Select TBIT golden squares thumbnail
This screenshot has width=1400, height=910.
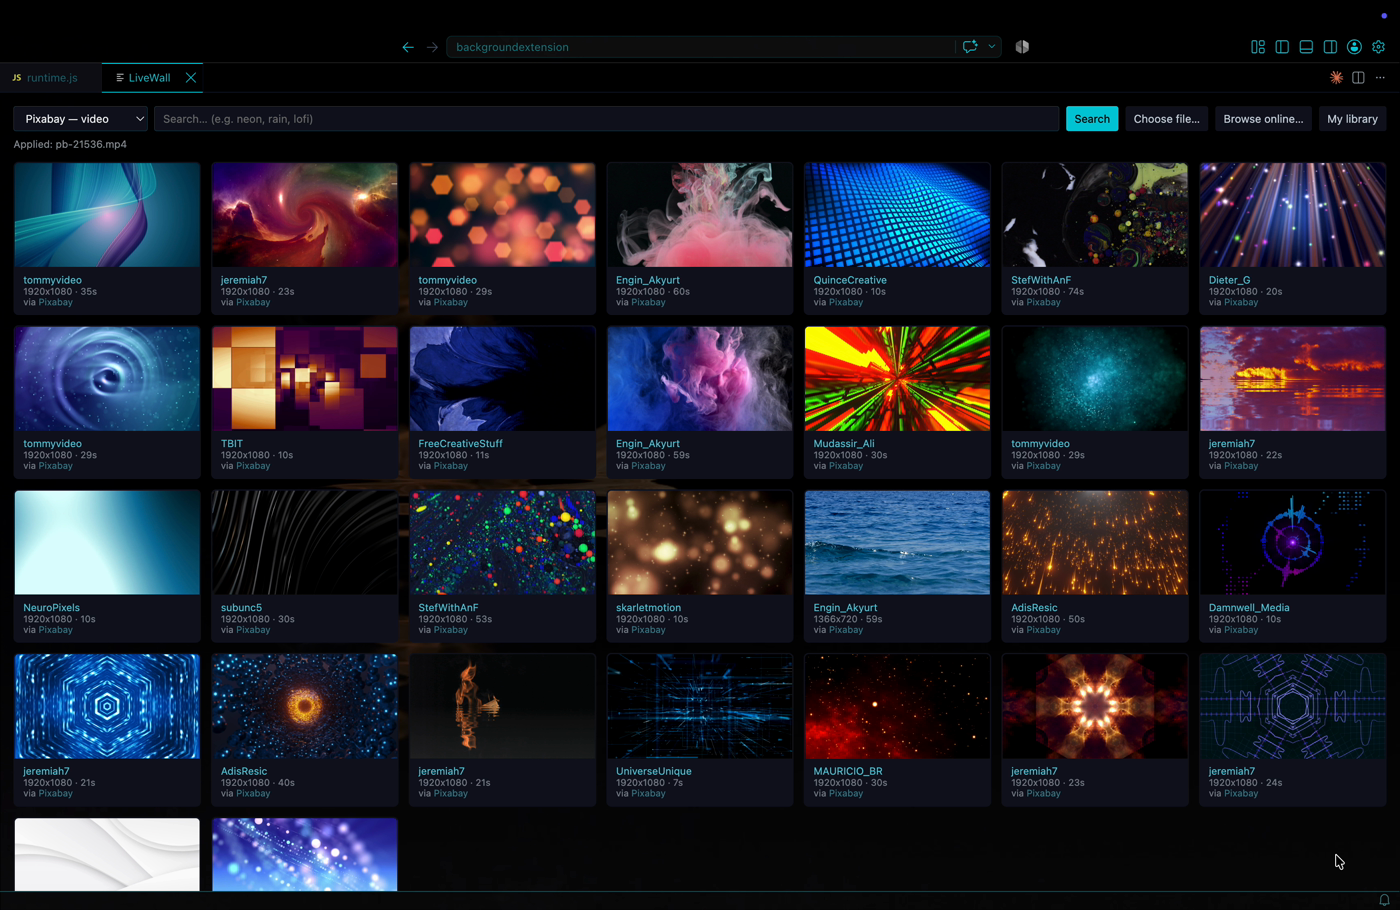[x=304, y=379]
